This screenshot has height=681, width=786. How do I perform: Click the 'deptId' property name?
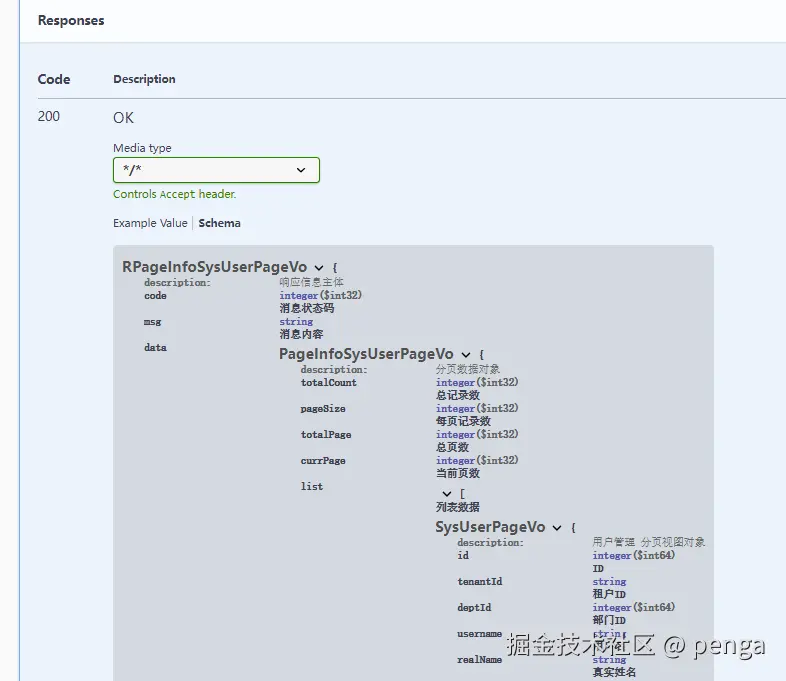point(474,607)
